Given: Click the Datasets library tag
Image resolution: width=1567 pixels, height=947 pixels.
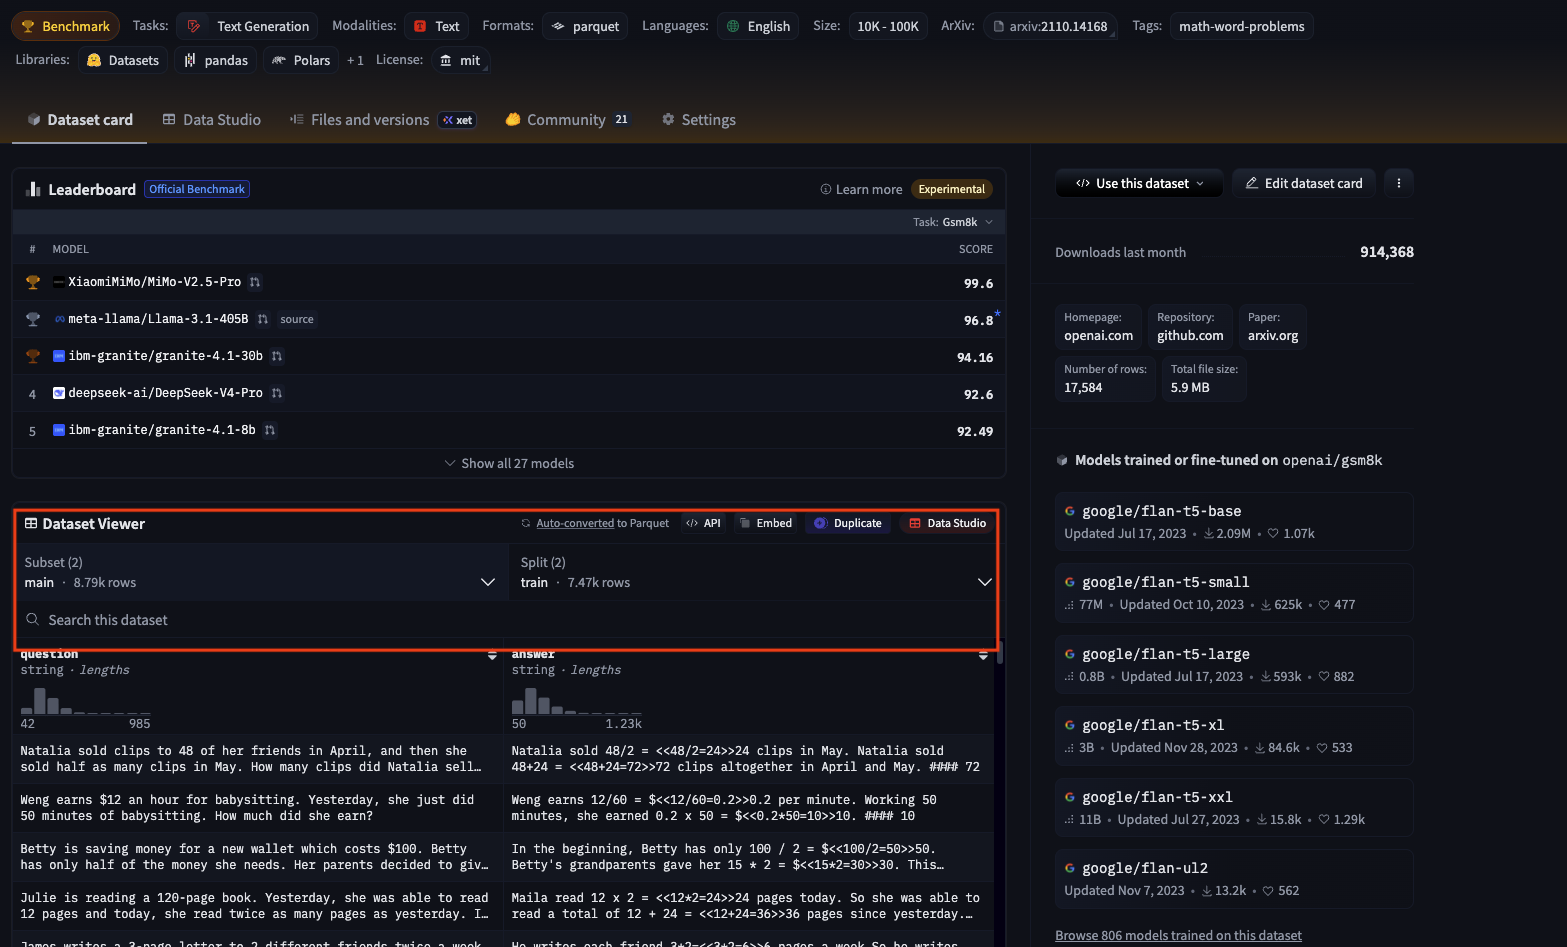Looking at the screenshot, I should 122,60.
